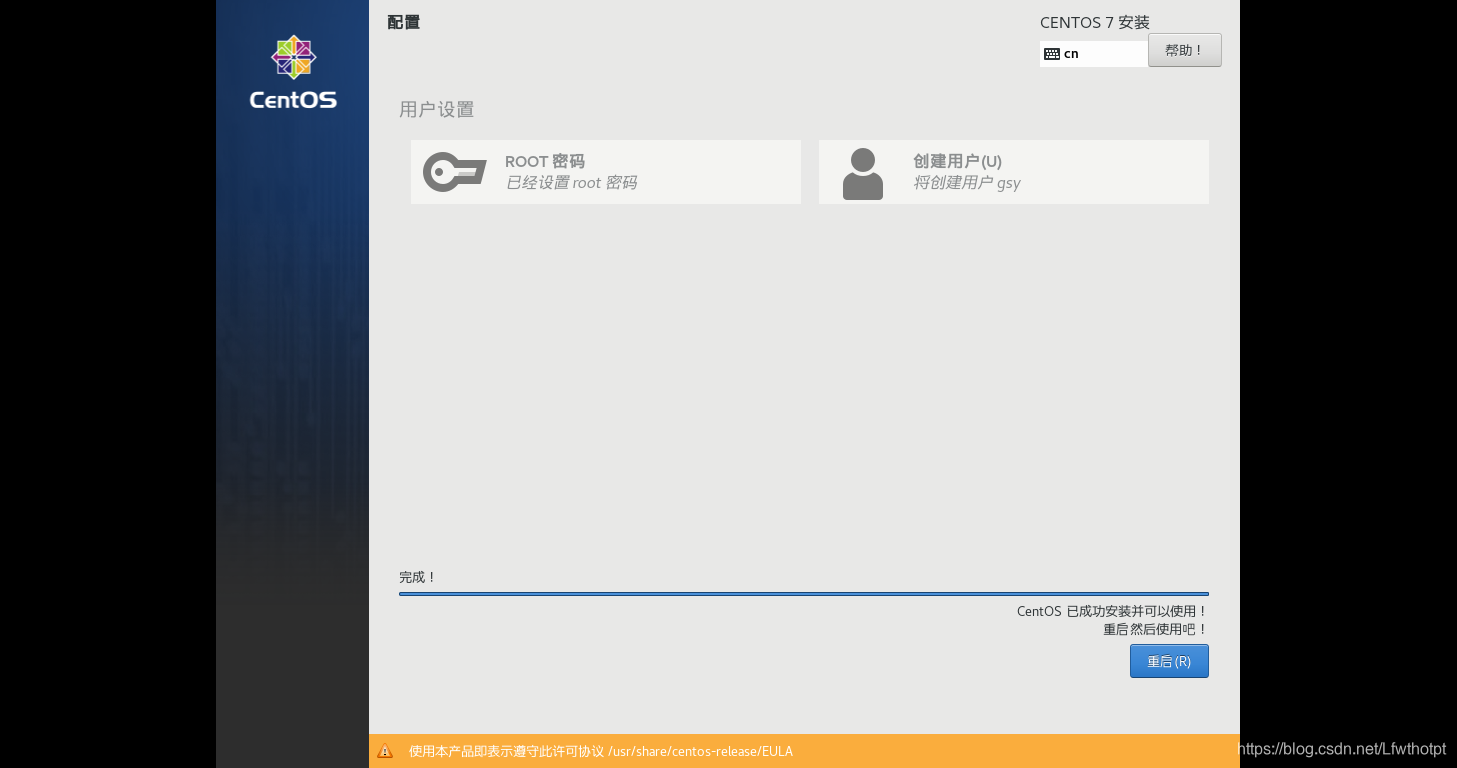Select the cn keyboard layout indicator
The image size is (1457, 768).
[x=1094, y=54]
